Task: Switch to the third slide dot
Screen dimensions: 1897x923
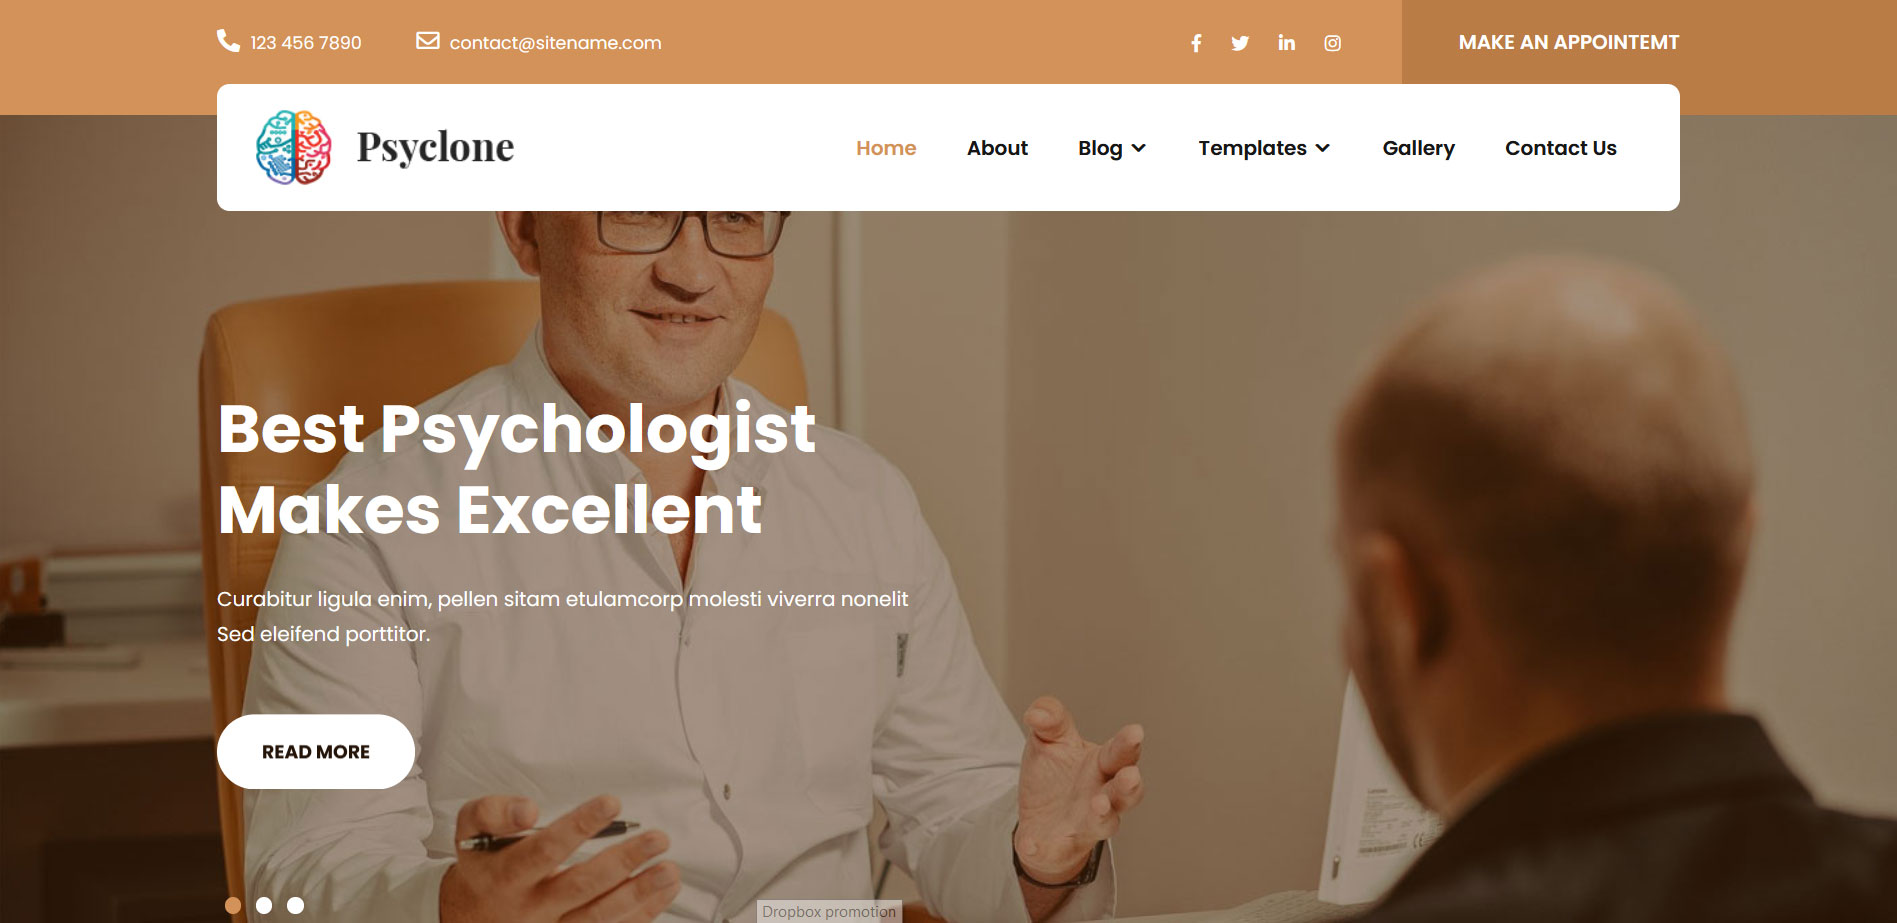Action: click(x=295, y=905)
